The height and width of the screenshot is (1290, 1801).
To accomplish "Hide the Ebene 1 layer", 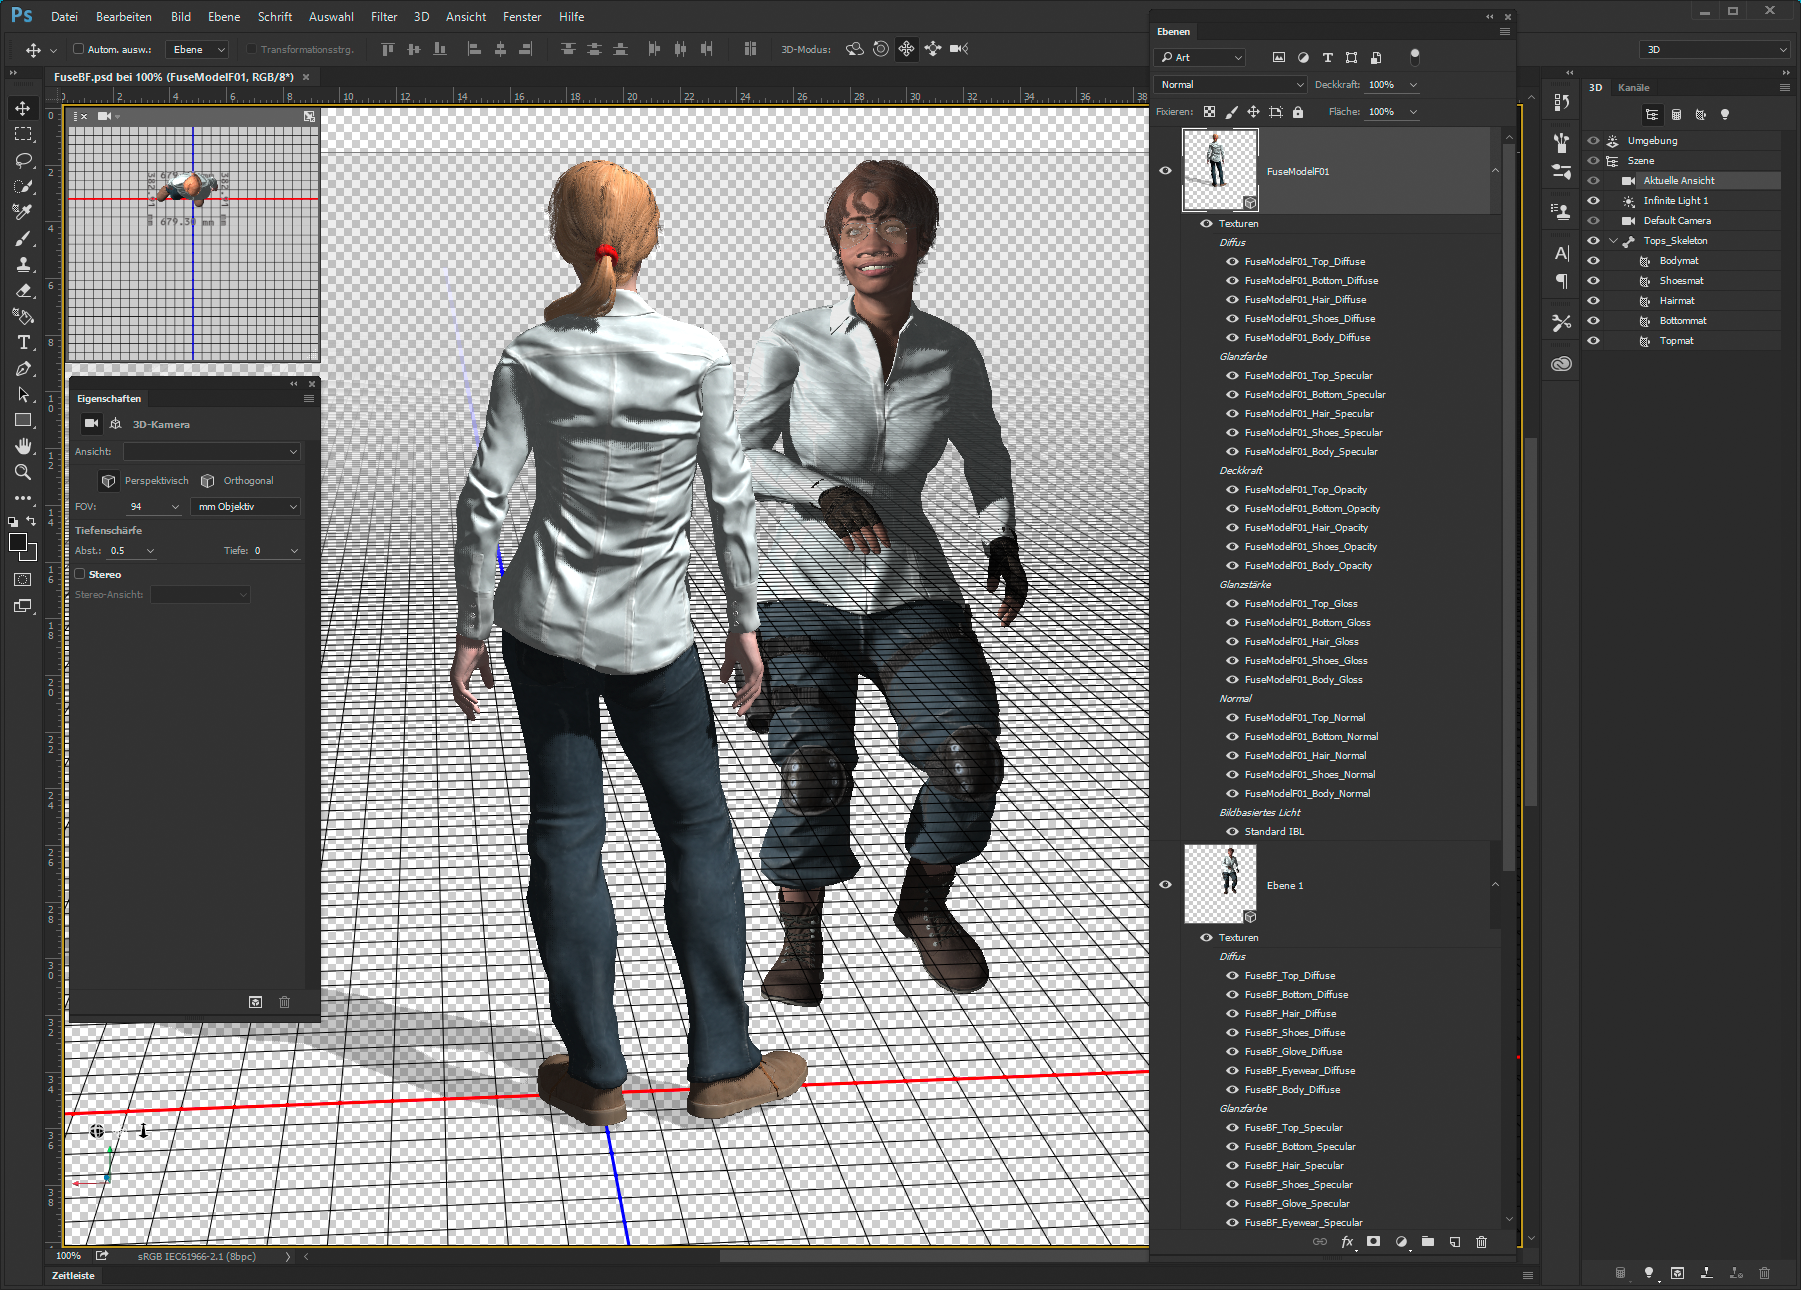I will click(x=1165, y=884).
